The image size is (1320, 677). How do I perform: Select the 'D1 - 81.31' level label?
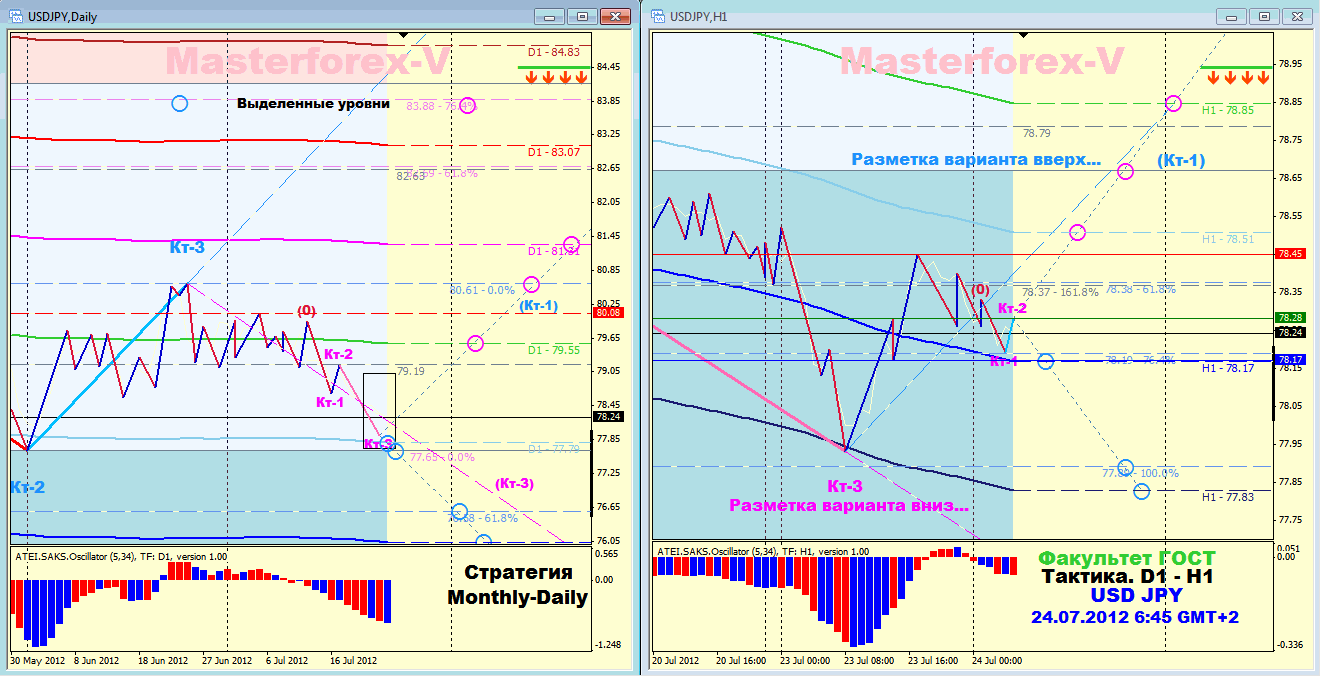click(x=553, y=251)
